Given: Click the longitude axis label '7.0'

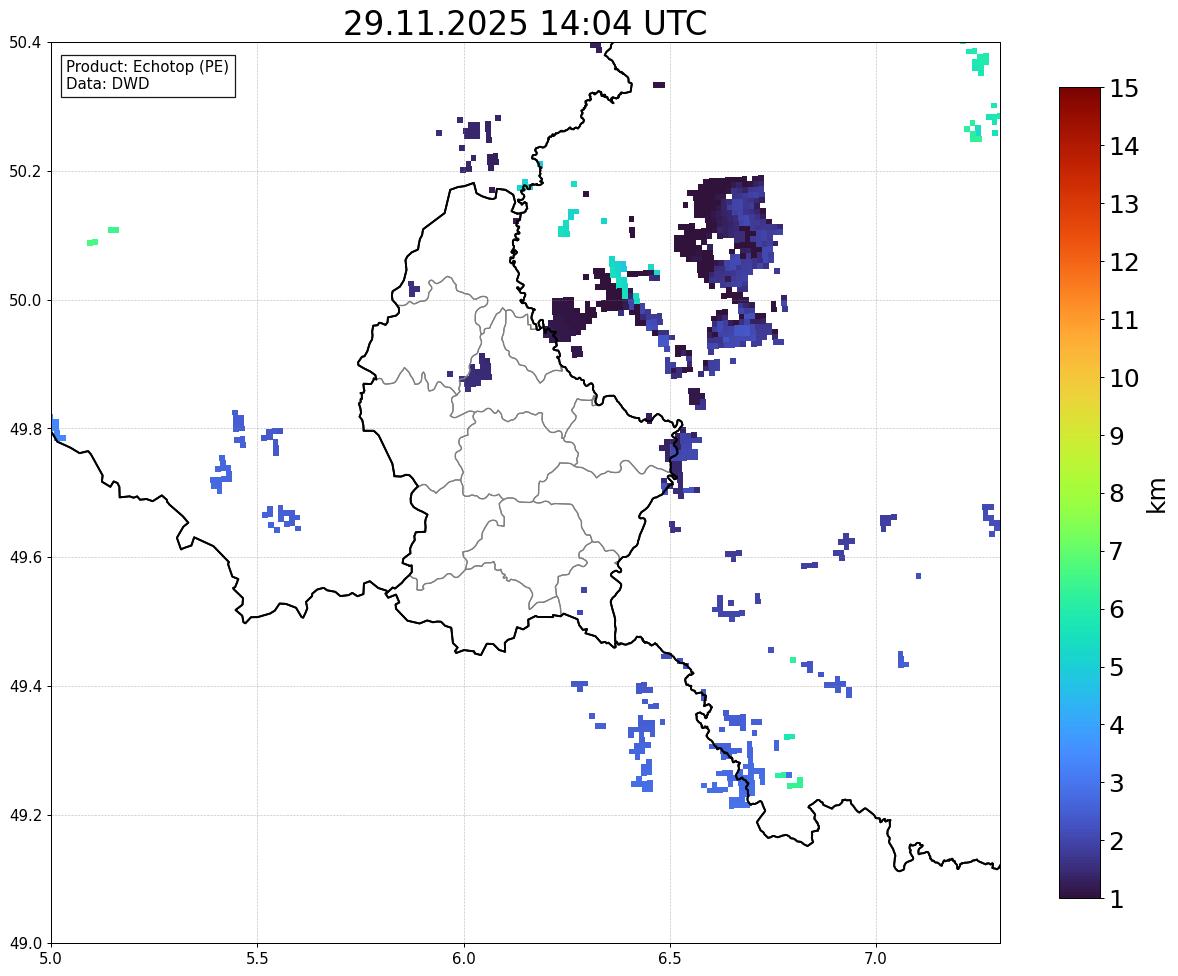Looking at the screenshot, I should (876, 959).
